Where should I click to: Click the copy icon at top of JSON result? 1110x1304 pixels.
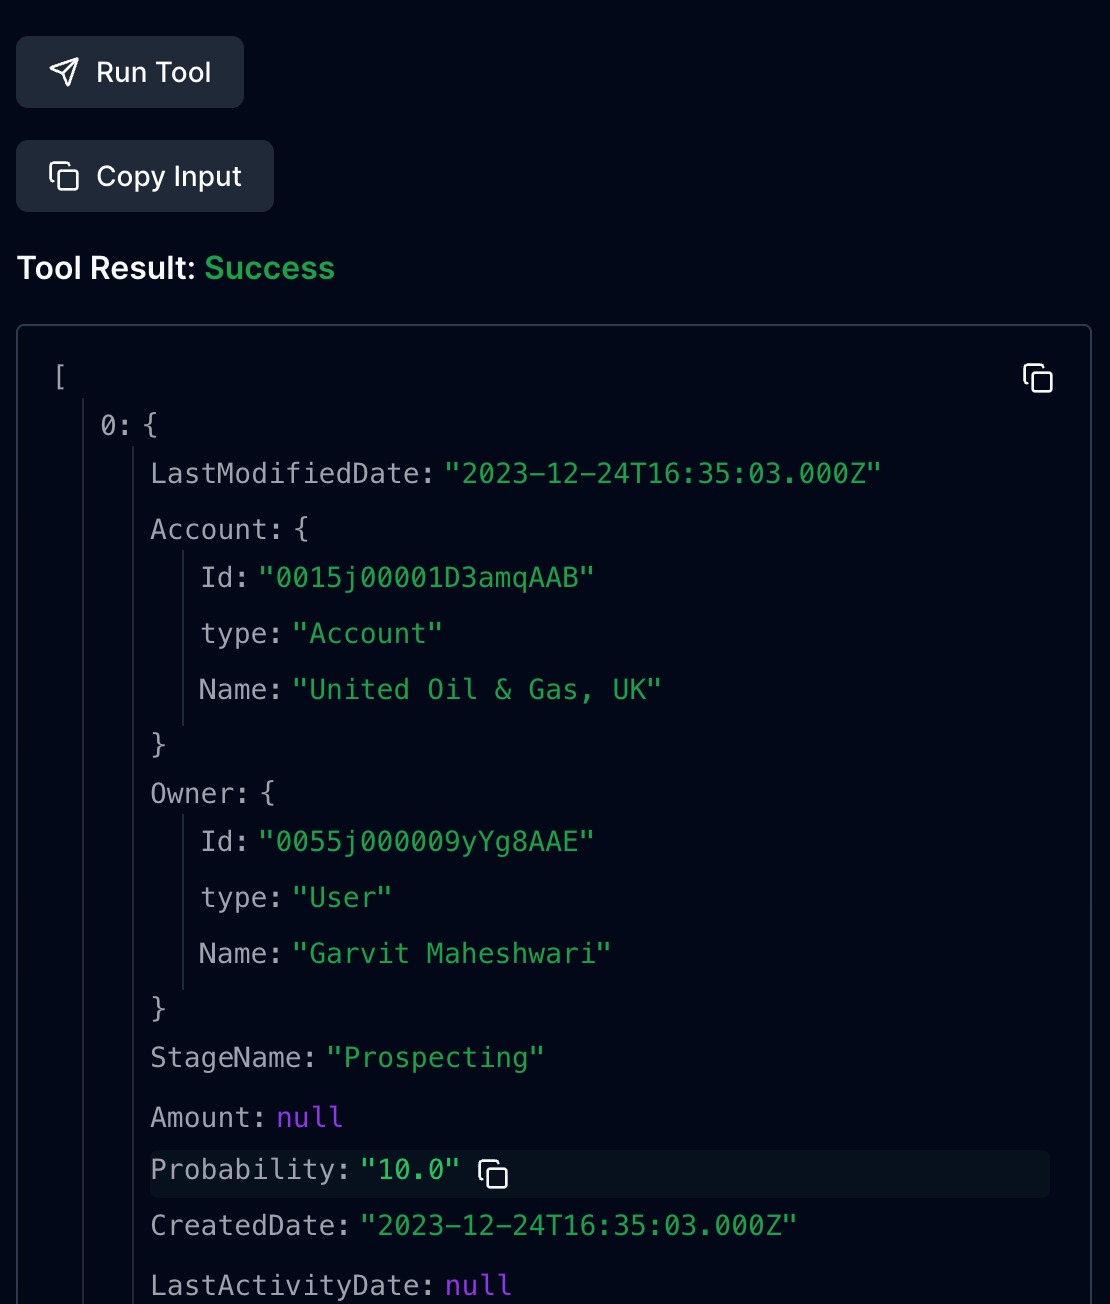1038,380
